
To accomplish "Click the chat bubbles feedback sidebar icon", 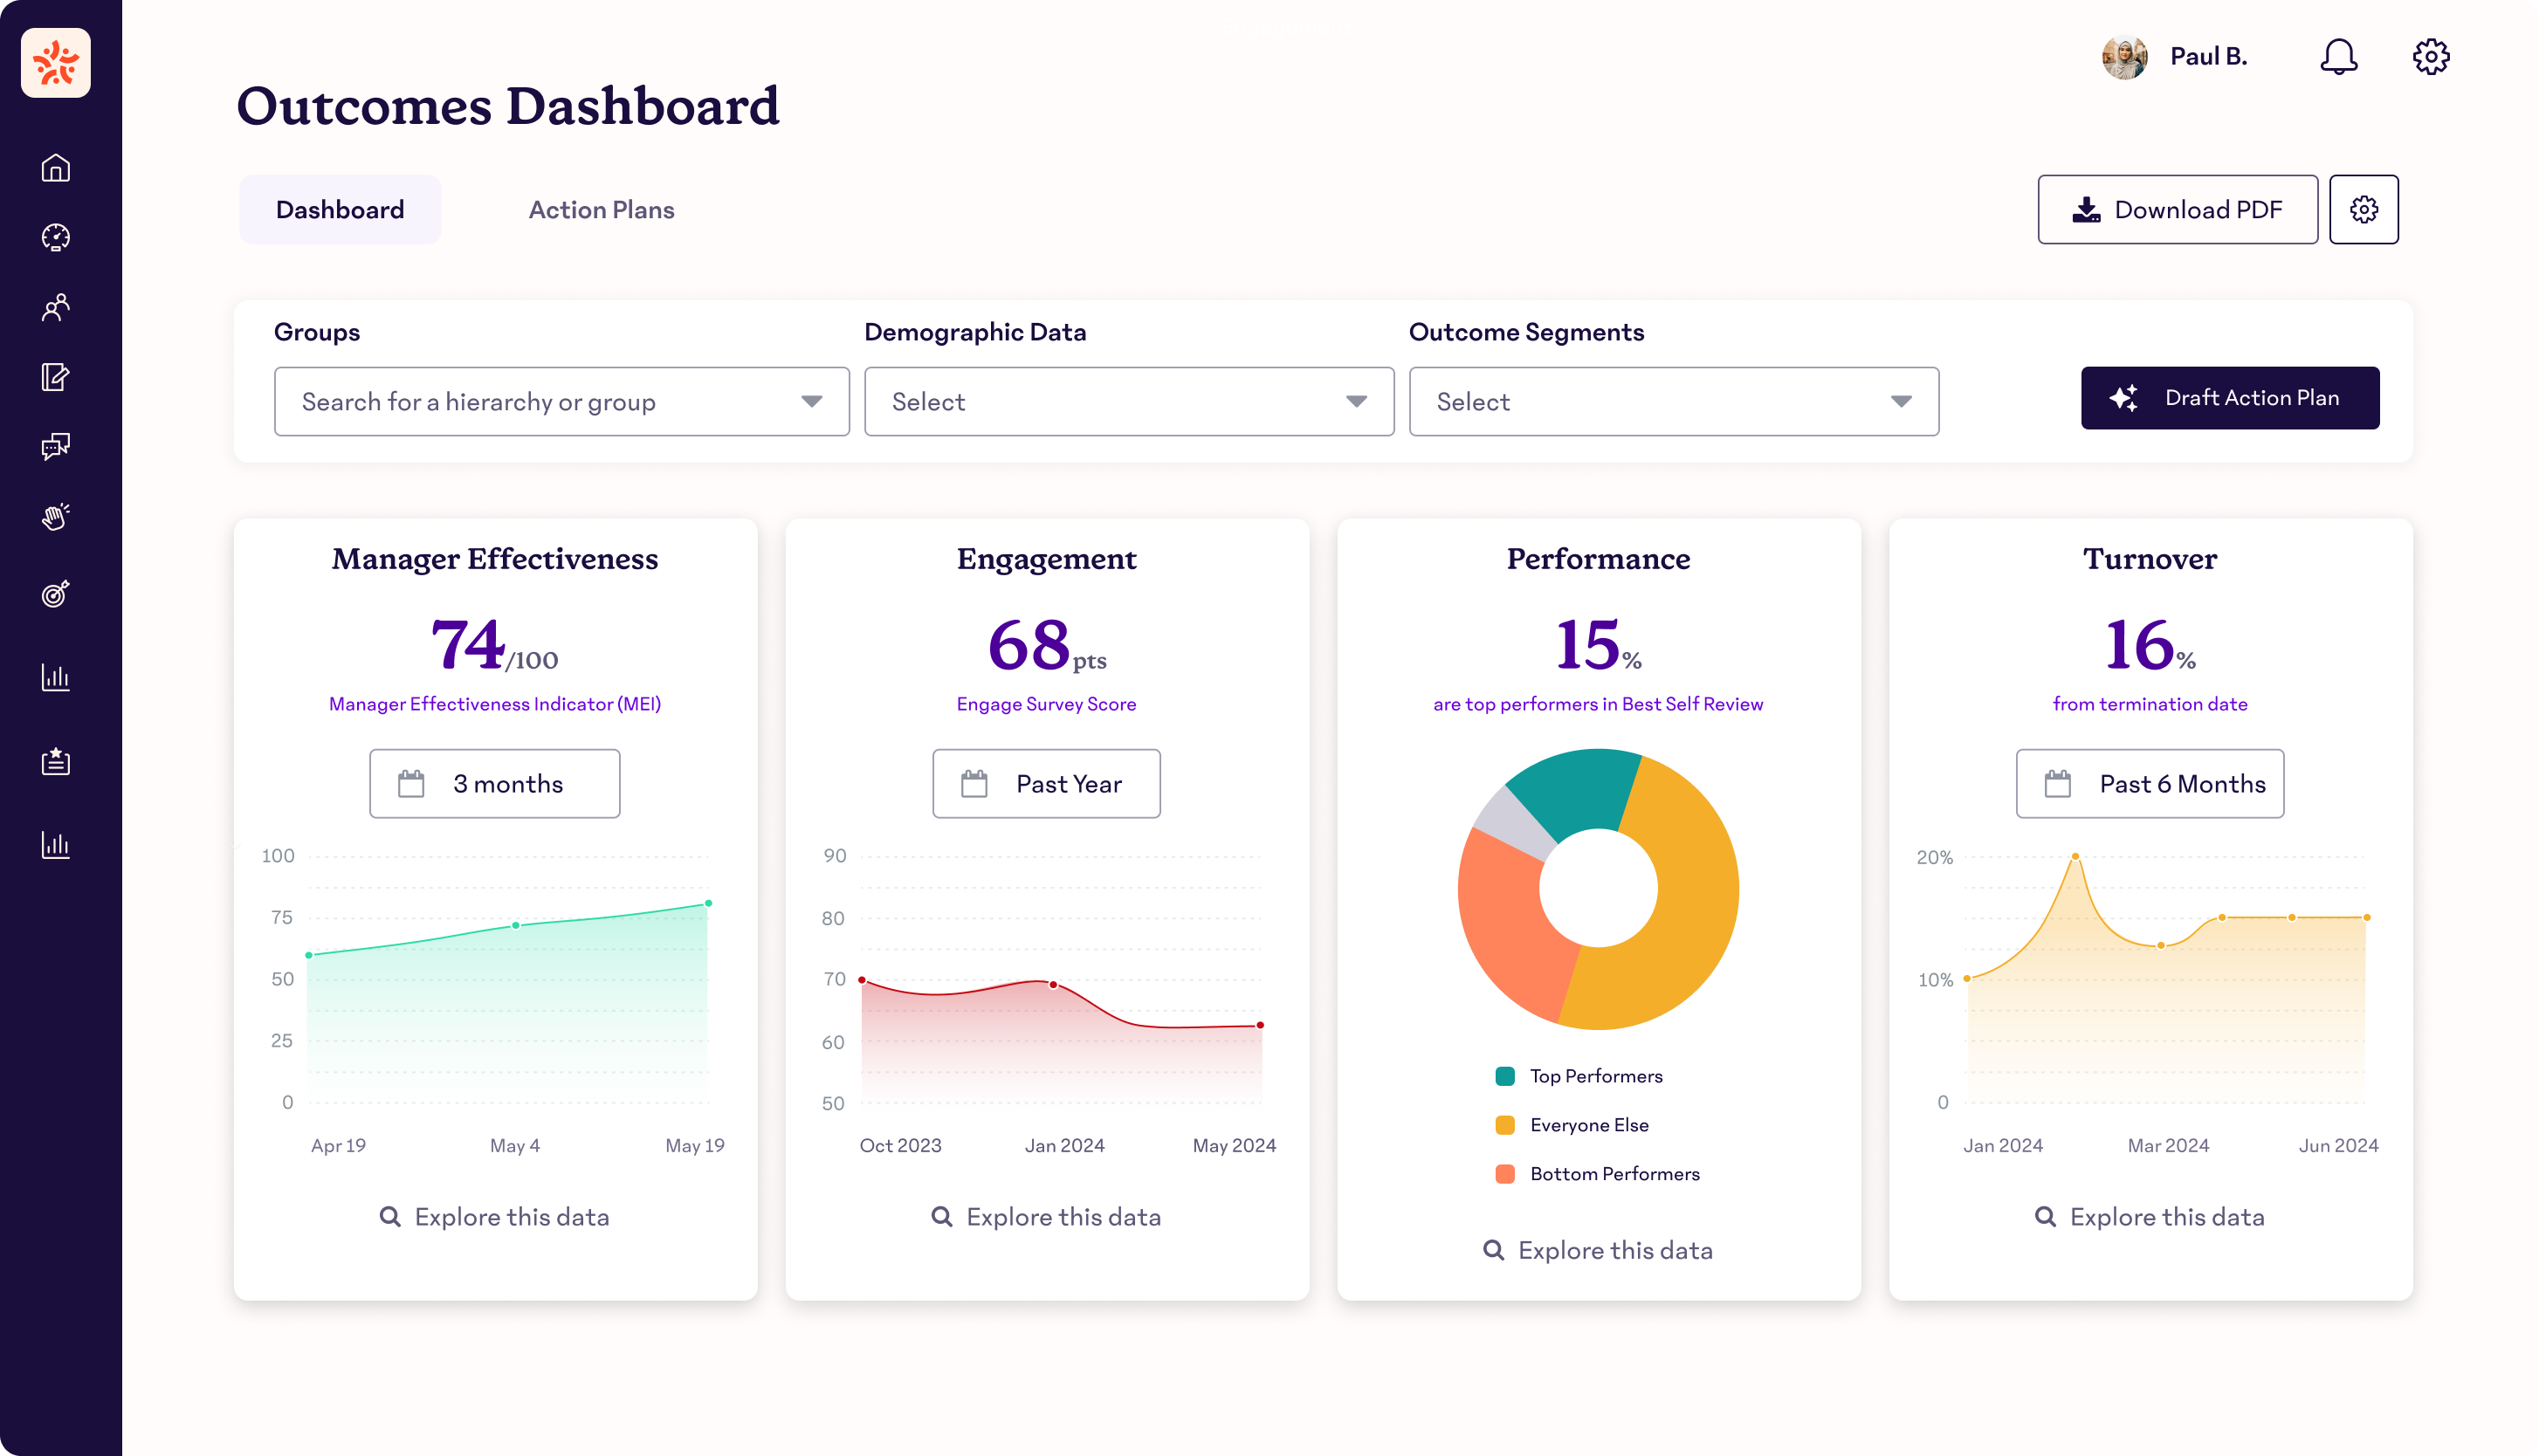I will [x=56, y=446].
